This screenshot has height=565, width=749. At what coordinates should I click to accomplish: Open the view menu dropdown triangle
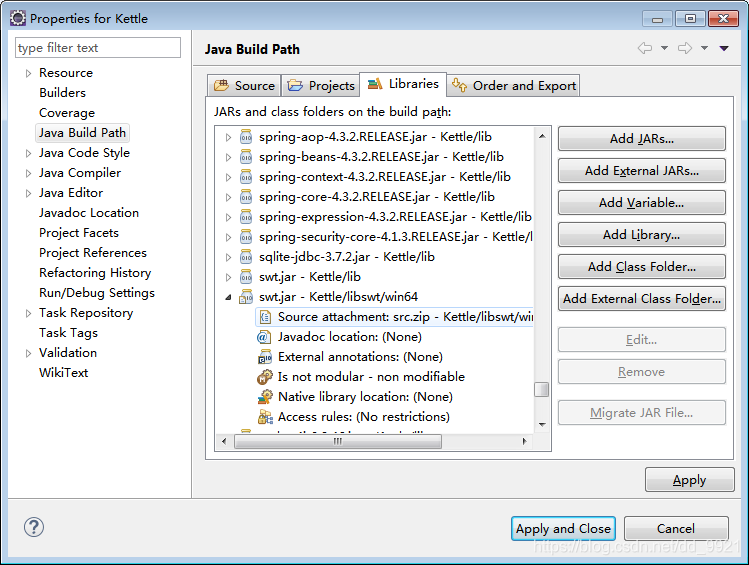pos(724,48)
